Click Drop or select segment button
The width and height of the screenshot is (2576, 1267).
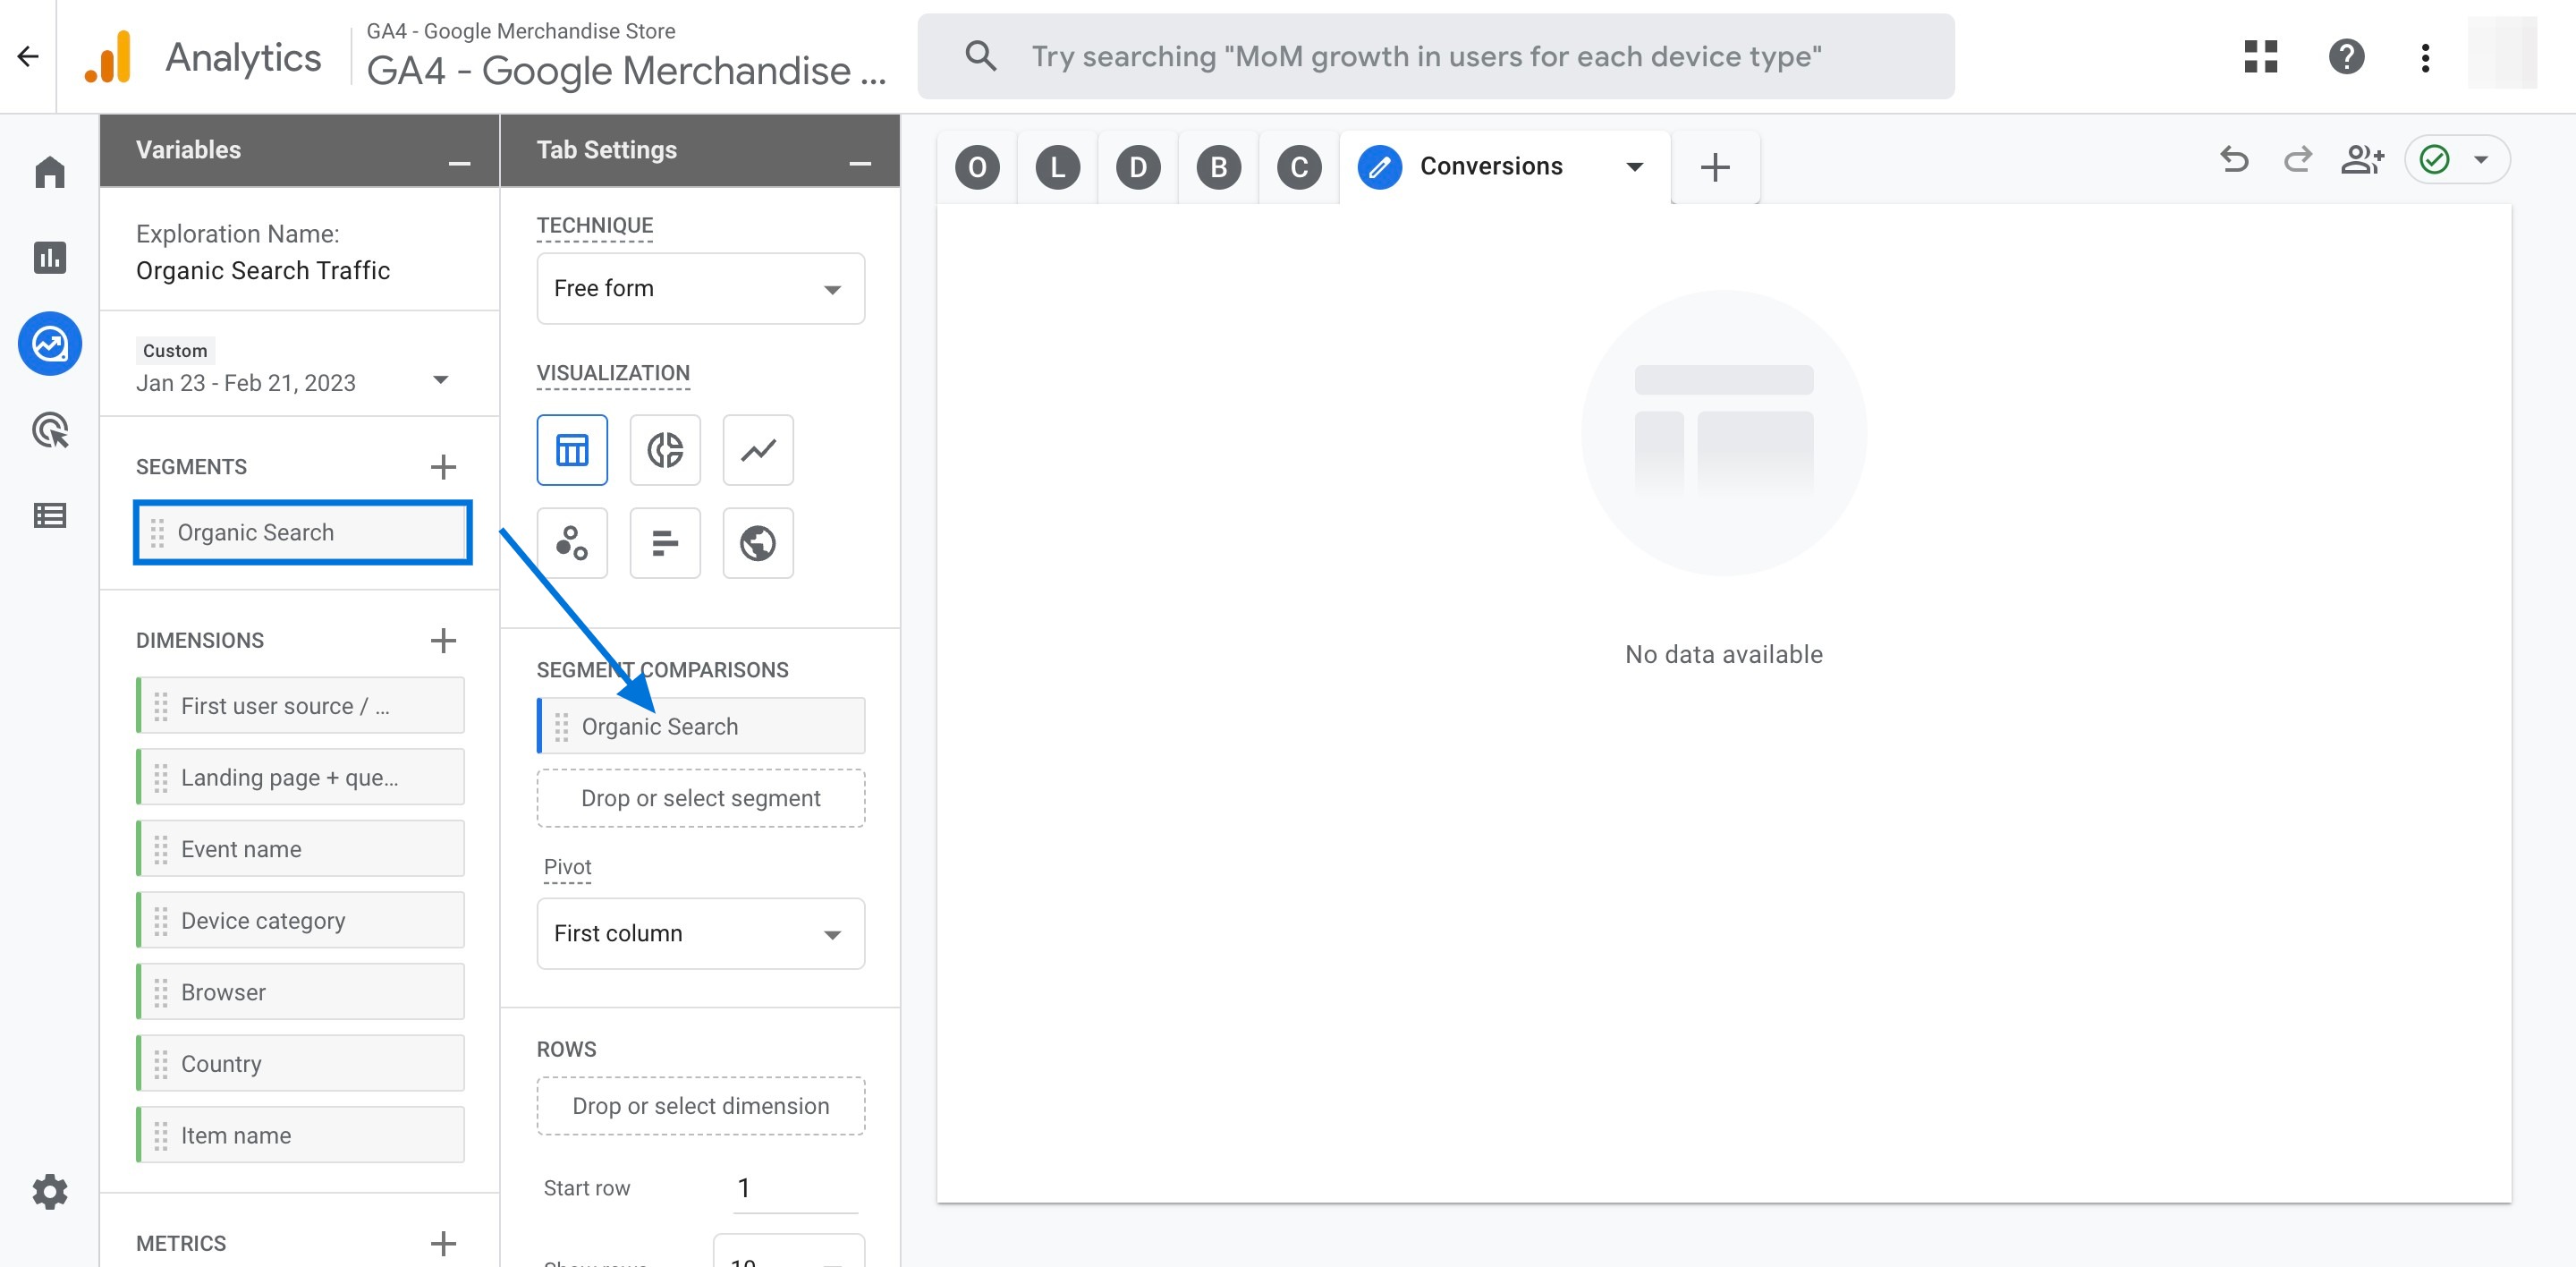pyautogui.click(x=701, y=797)
